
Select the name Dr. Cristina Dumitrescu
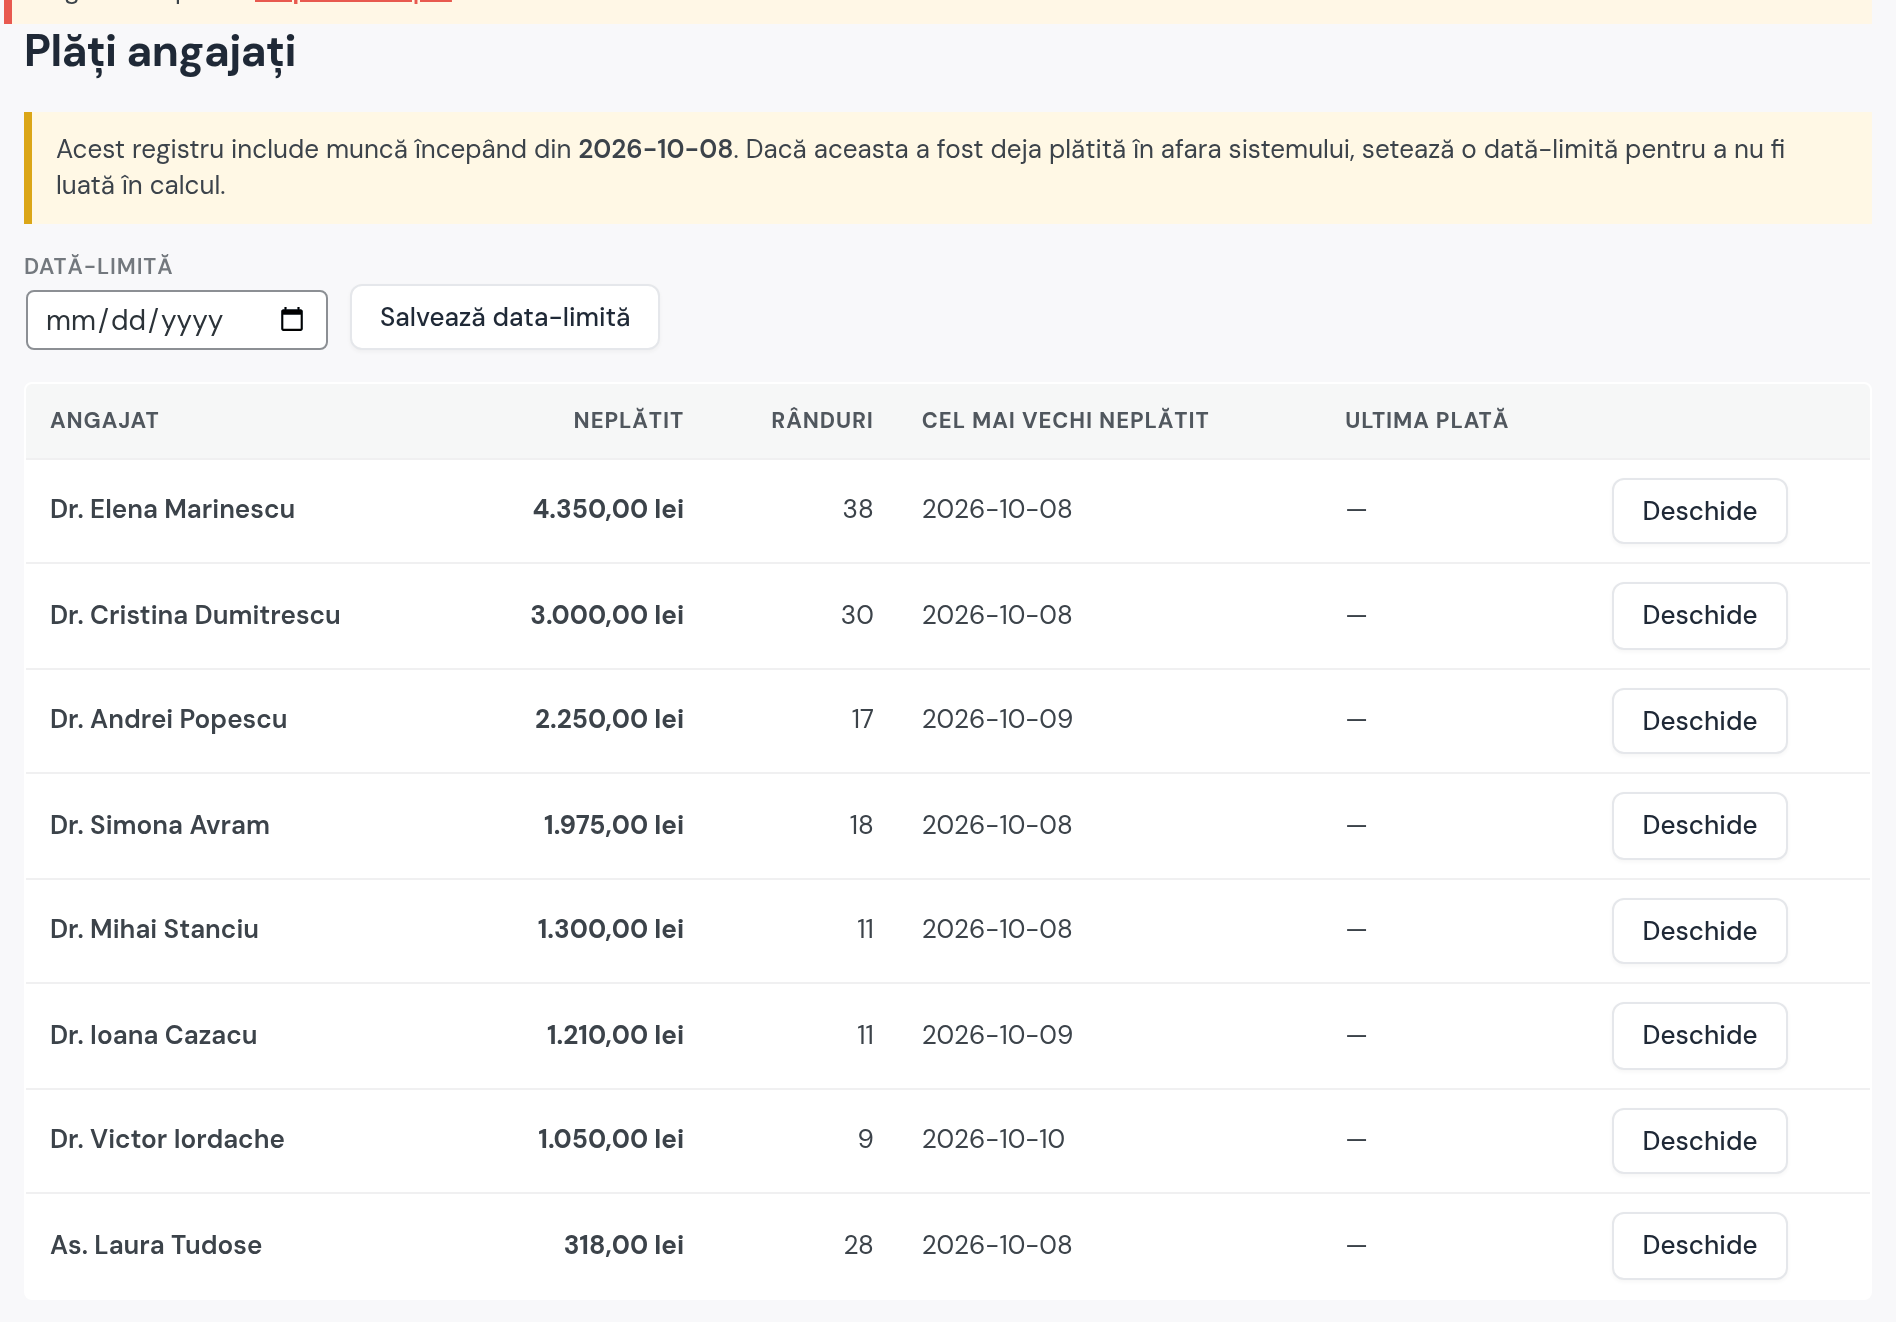pyautogui.click(x=195, y=615)
